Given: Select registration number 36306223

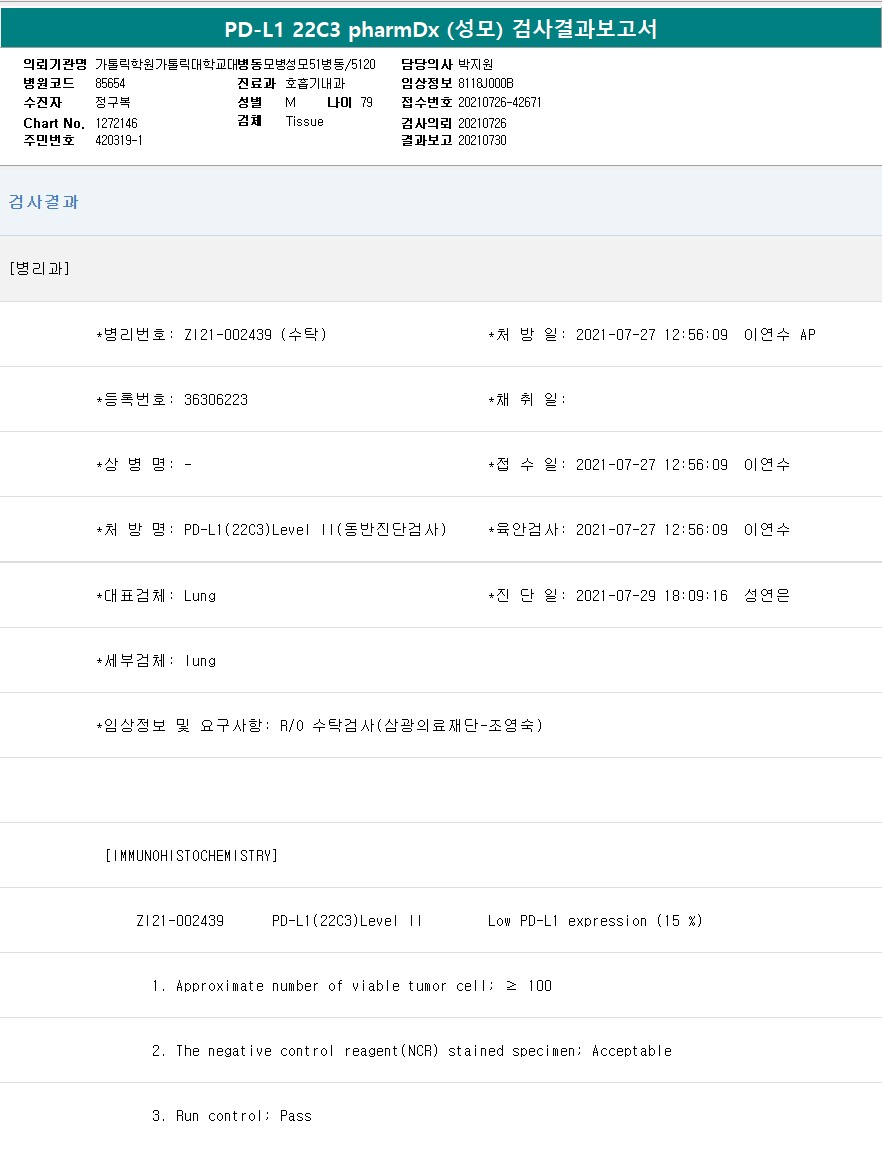Looking at the screenshot, I should click(x=215, y=400).
